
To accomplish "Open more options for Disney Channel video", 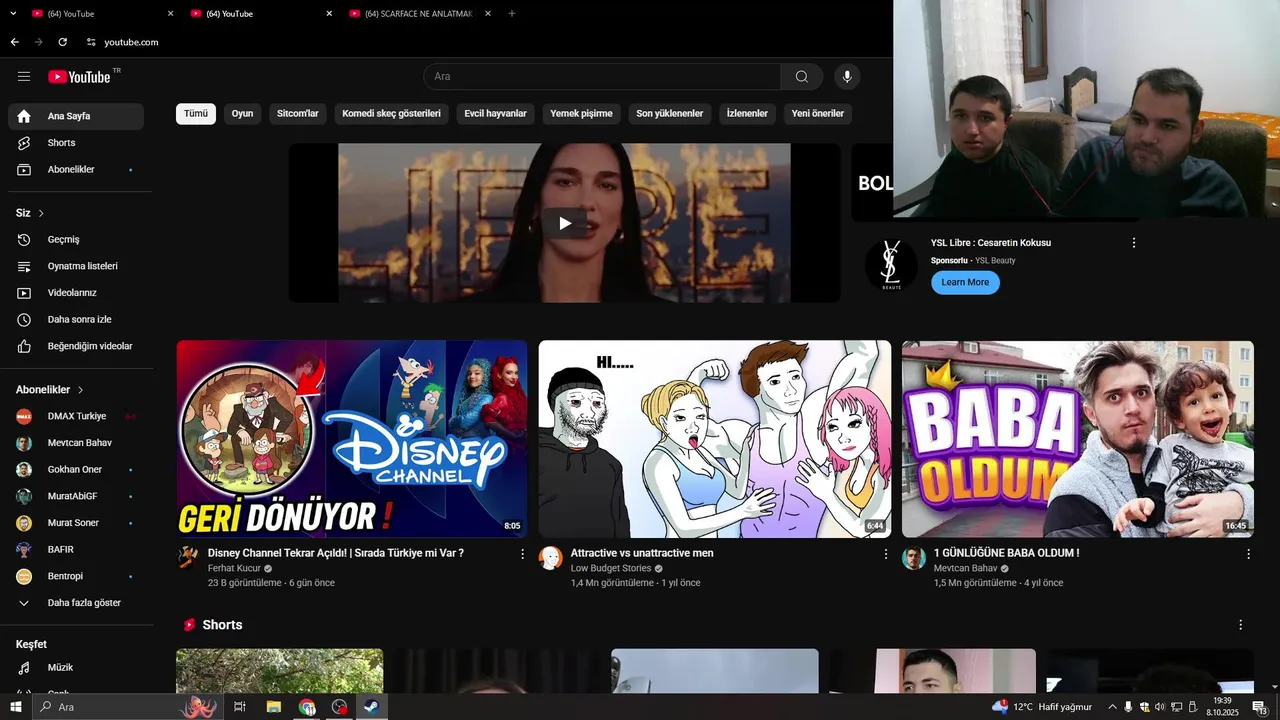I will [x=521, y=554].
